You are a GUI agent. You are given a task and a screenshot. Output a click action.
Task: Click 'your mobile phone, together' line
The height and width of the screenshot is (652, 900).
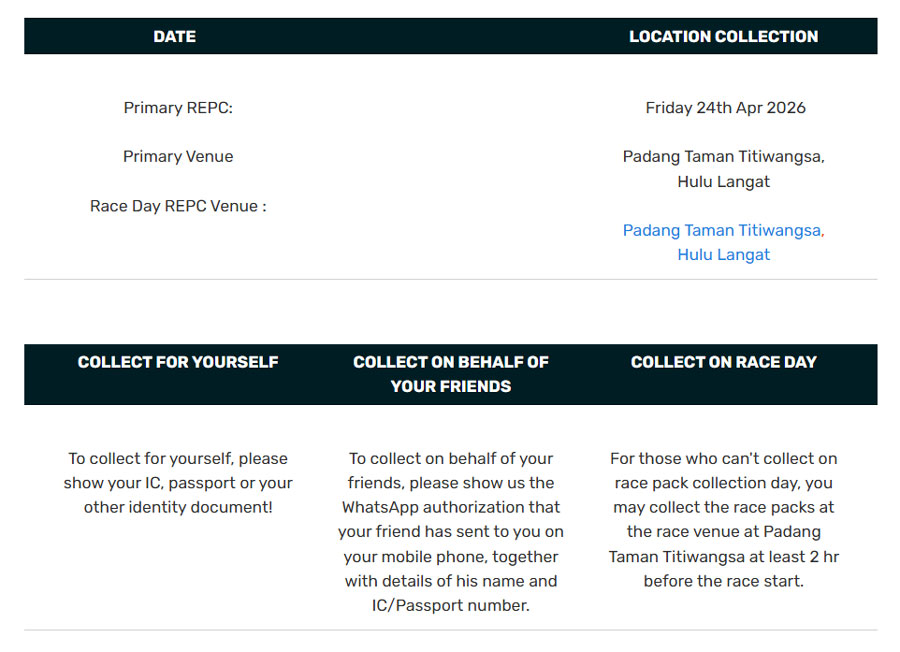point(451,557)
